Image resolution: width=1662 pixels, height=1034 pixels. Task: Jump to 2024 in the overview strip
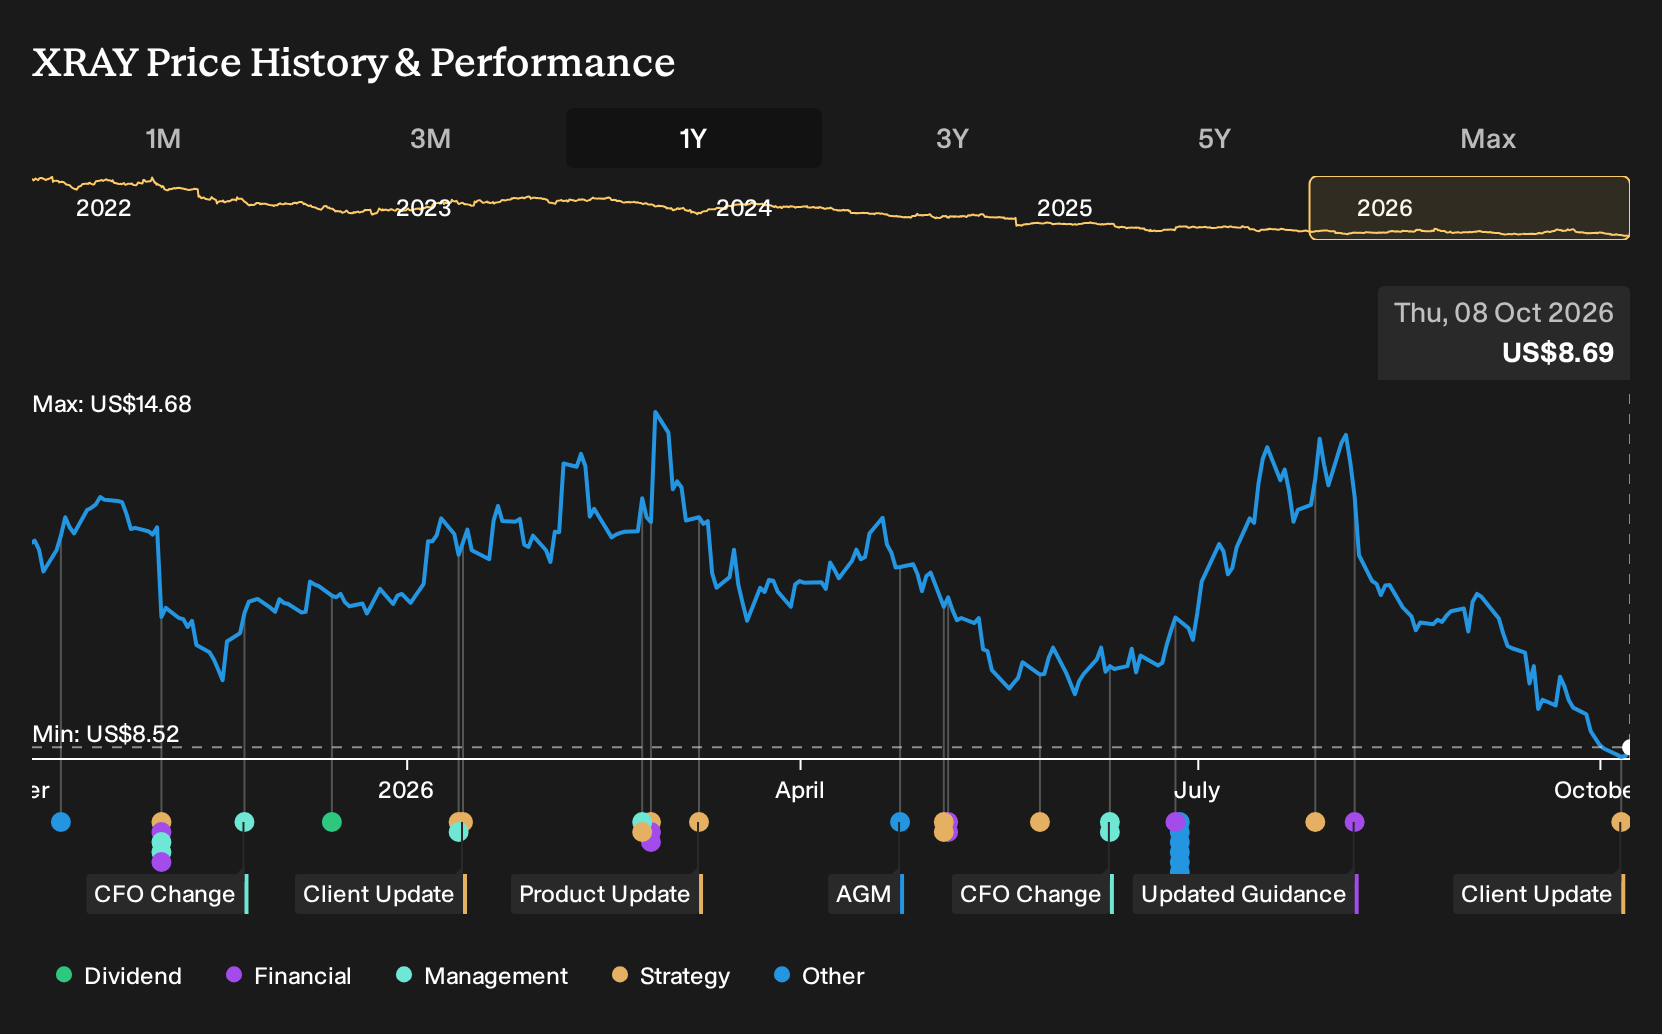(744, 208)
